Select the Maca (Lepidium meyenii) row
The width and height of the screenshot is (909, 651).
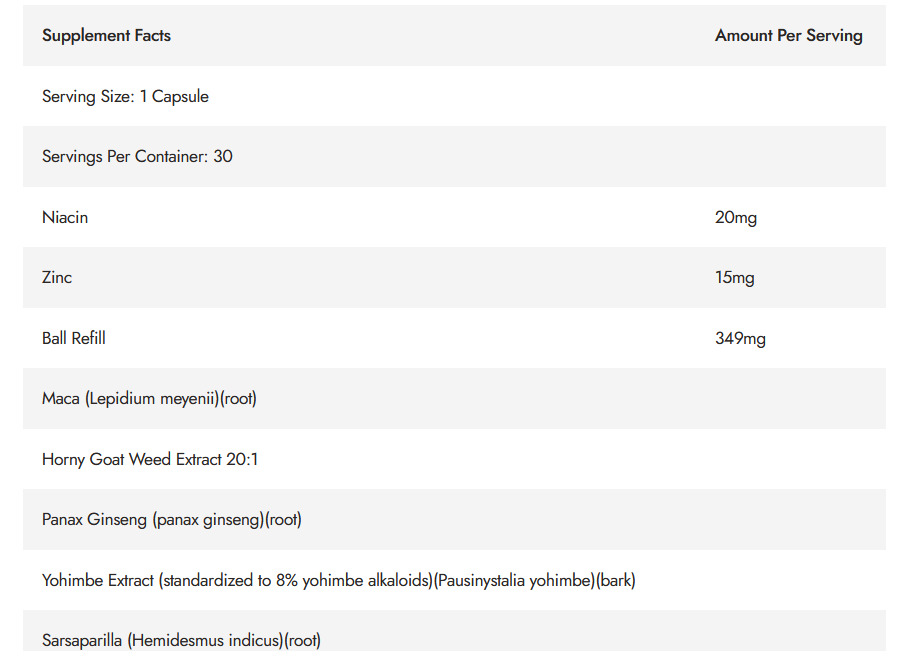click(454, 398)
